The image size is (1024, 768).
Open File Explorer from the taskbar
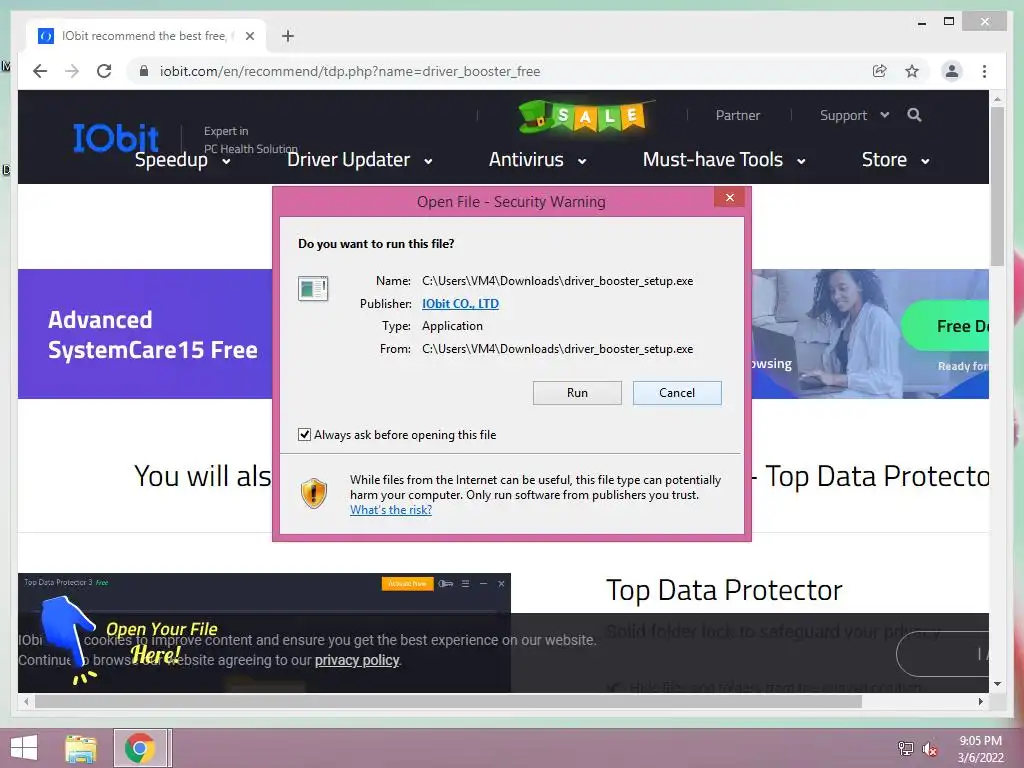(81, 748)
